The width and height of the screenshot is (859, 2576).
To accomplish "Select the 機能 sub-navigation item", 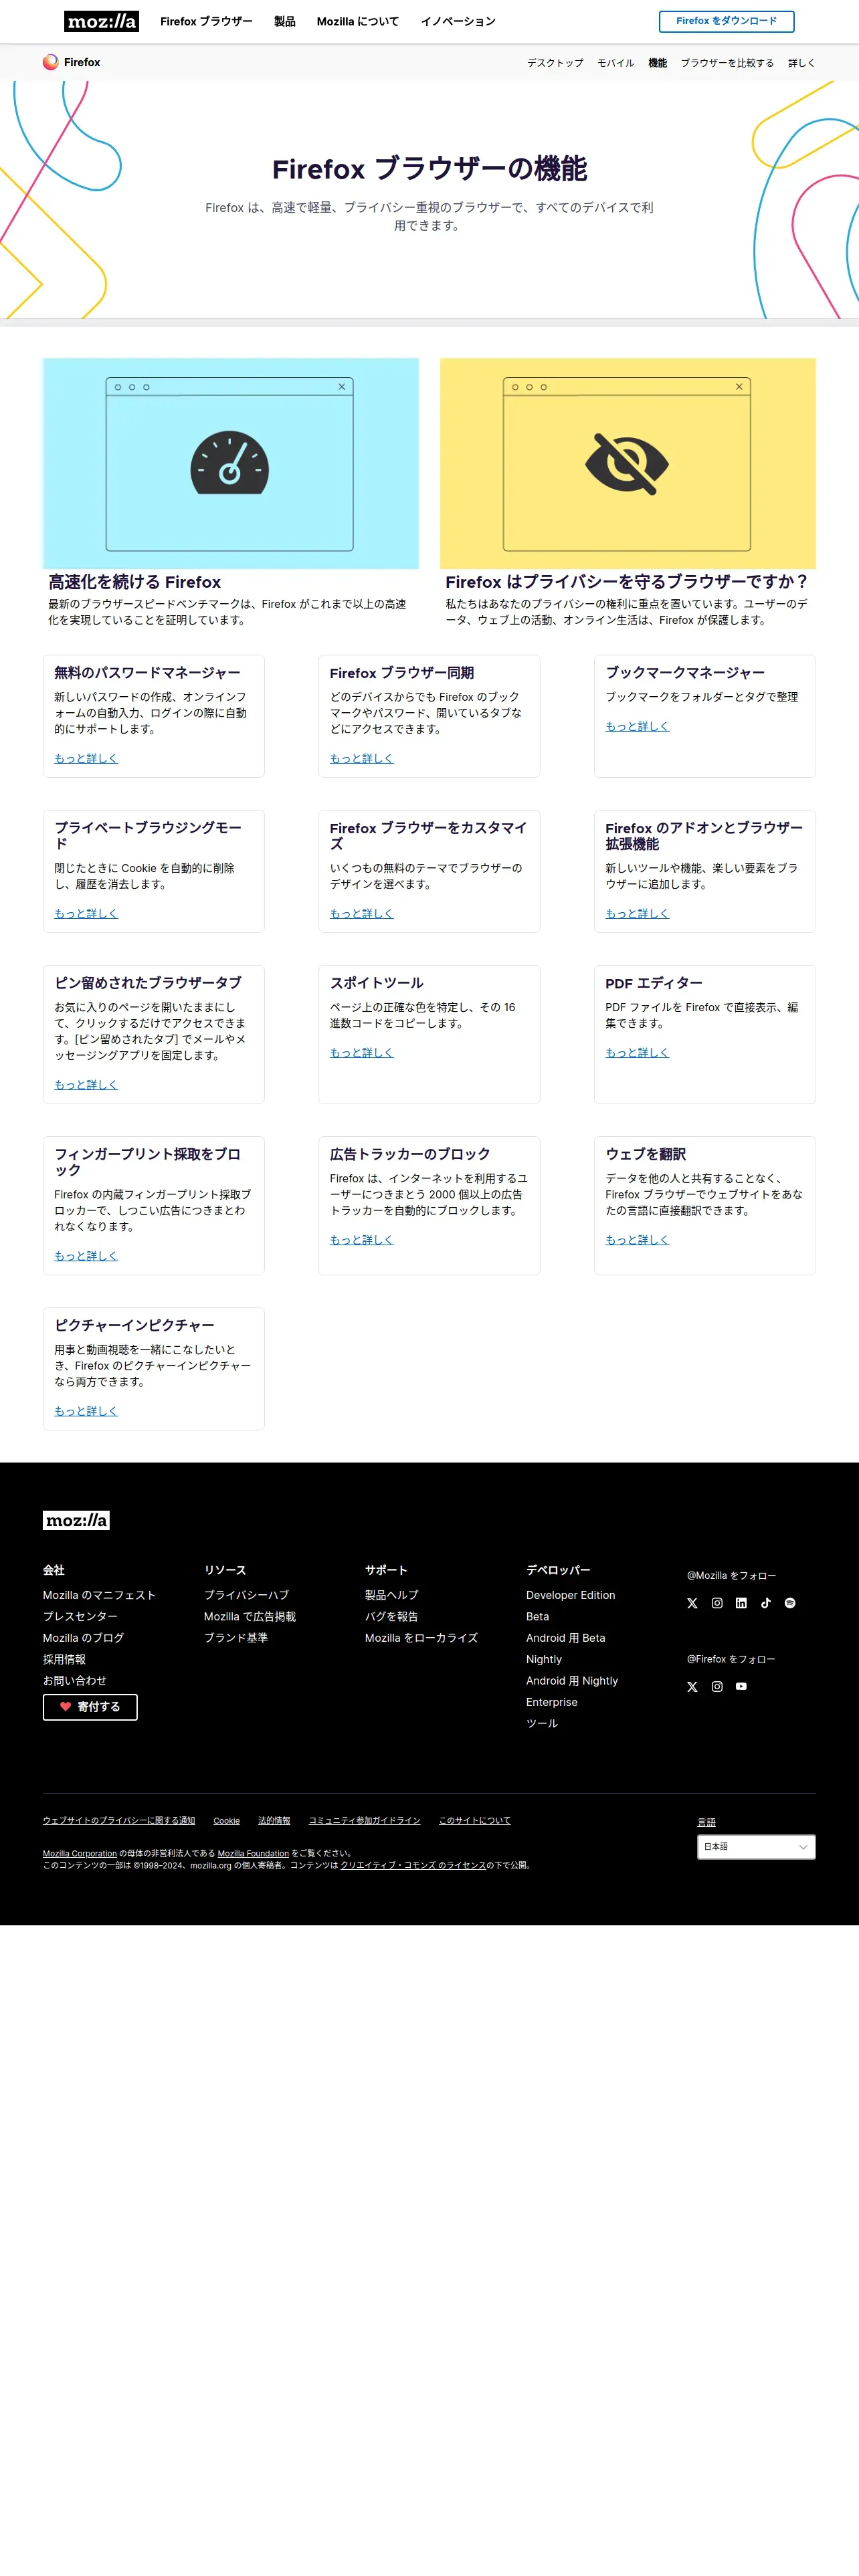I will click(657, 63).
